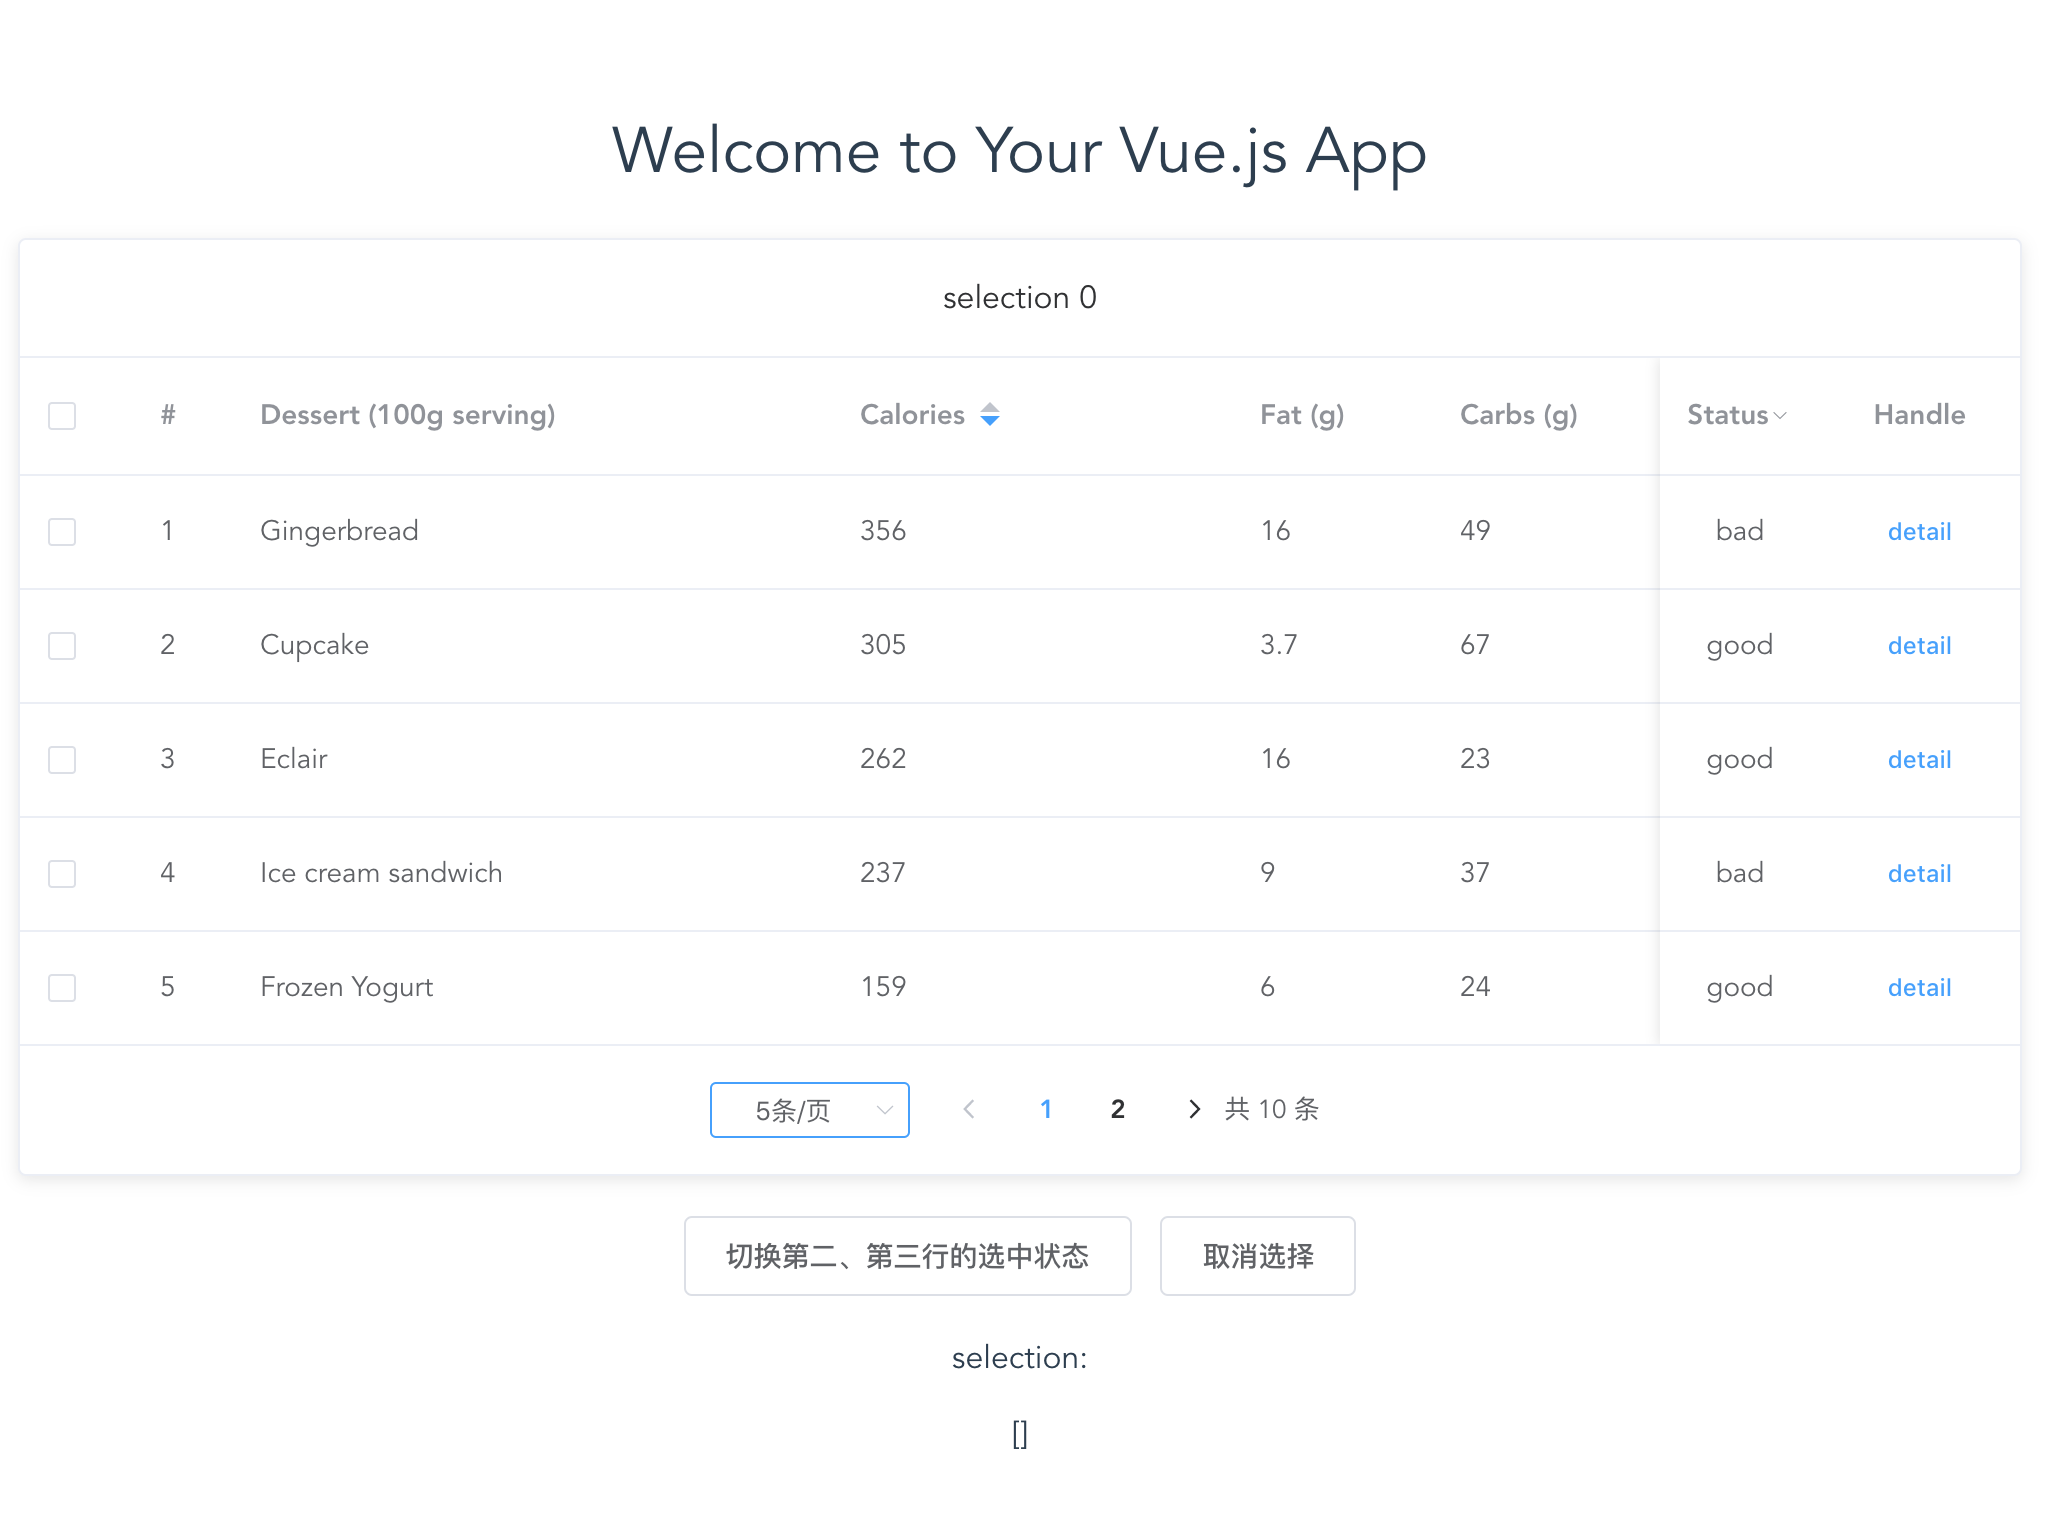Screen dimensions: 2050x1538
Task: Click the 切换第二、第三行的选中状态 button
Action: [907, 1256]
